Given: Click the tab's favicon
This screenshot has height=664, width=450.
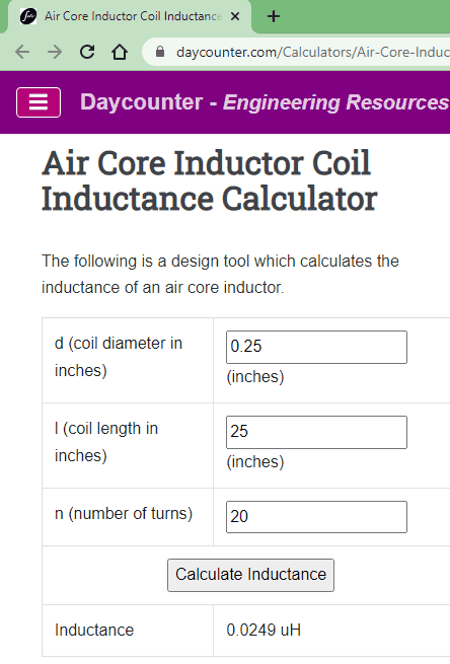Looking at the screenshot, I should click(x=28, y=17).
